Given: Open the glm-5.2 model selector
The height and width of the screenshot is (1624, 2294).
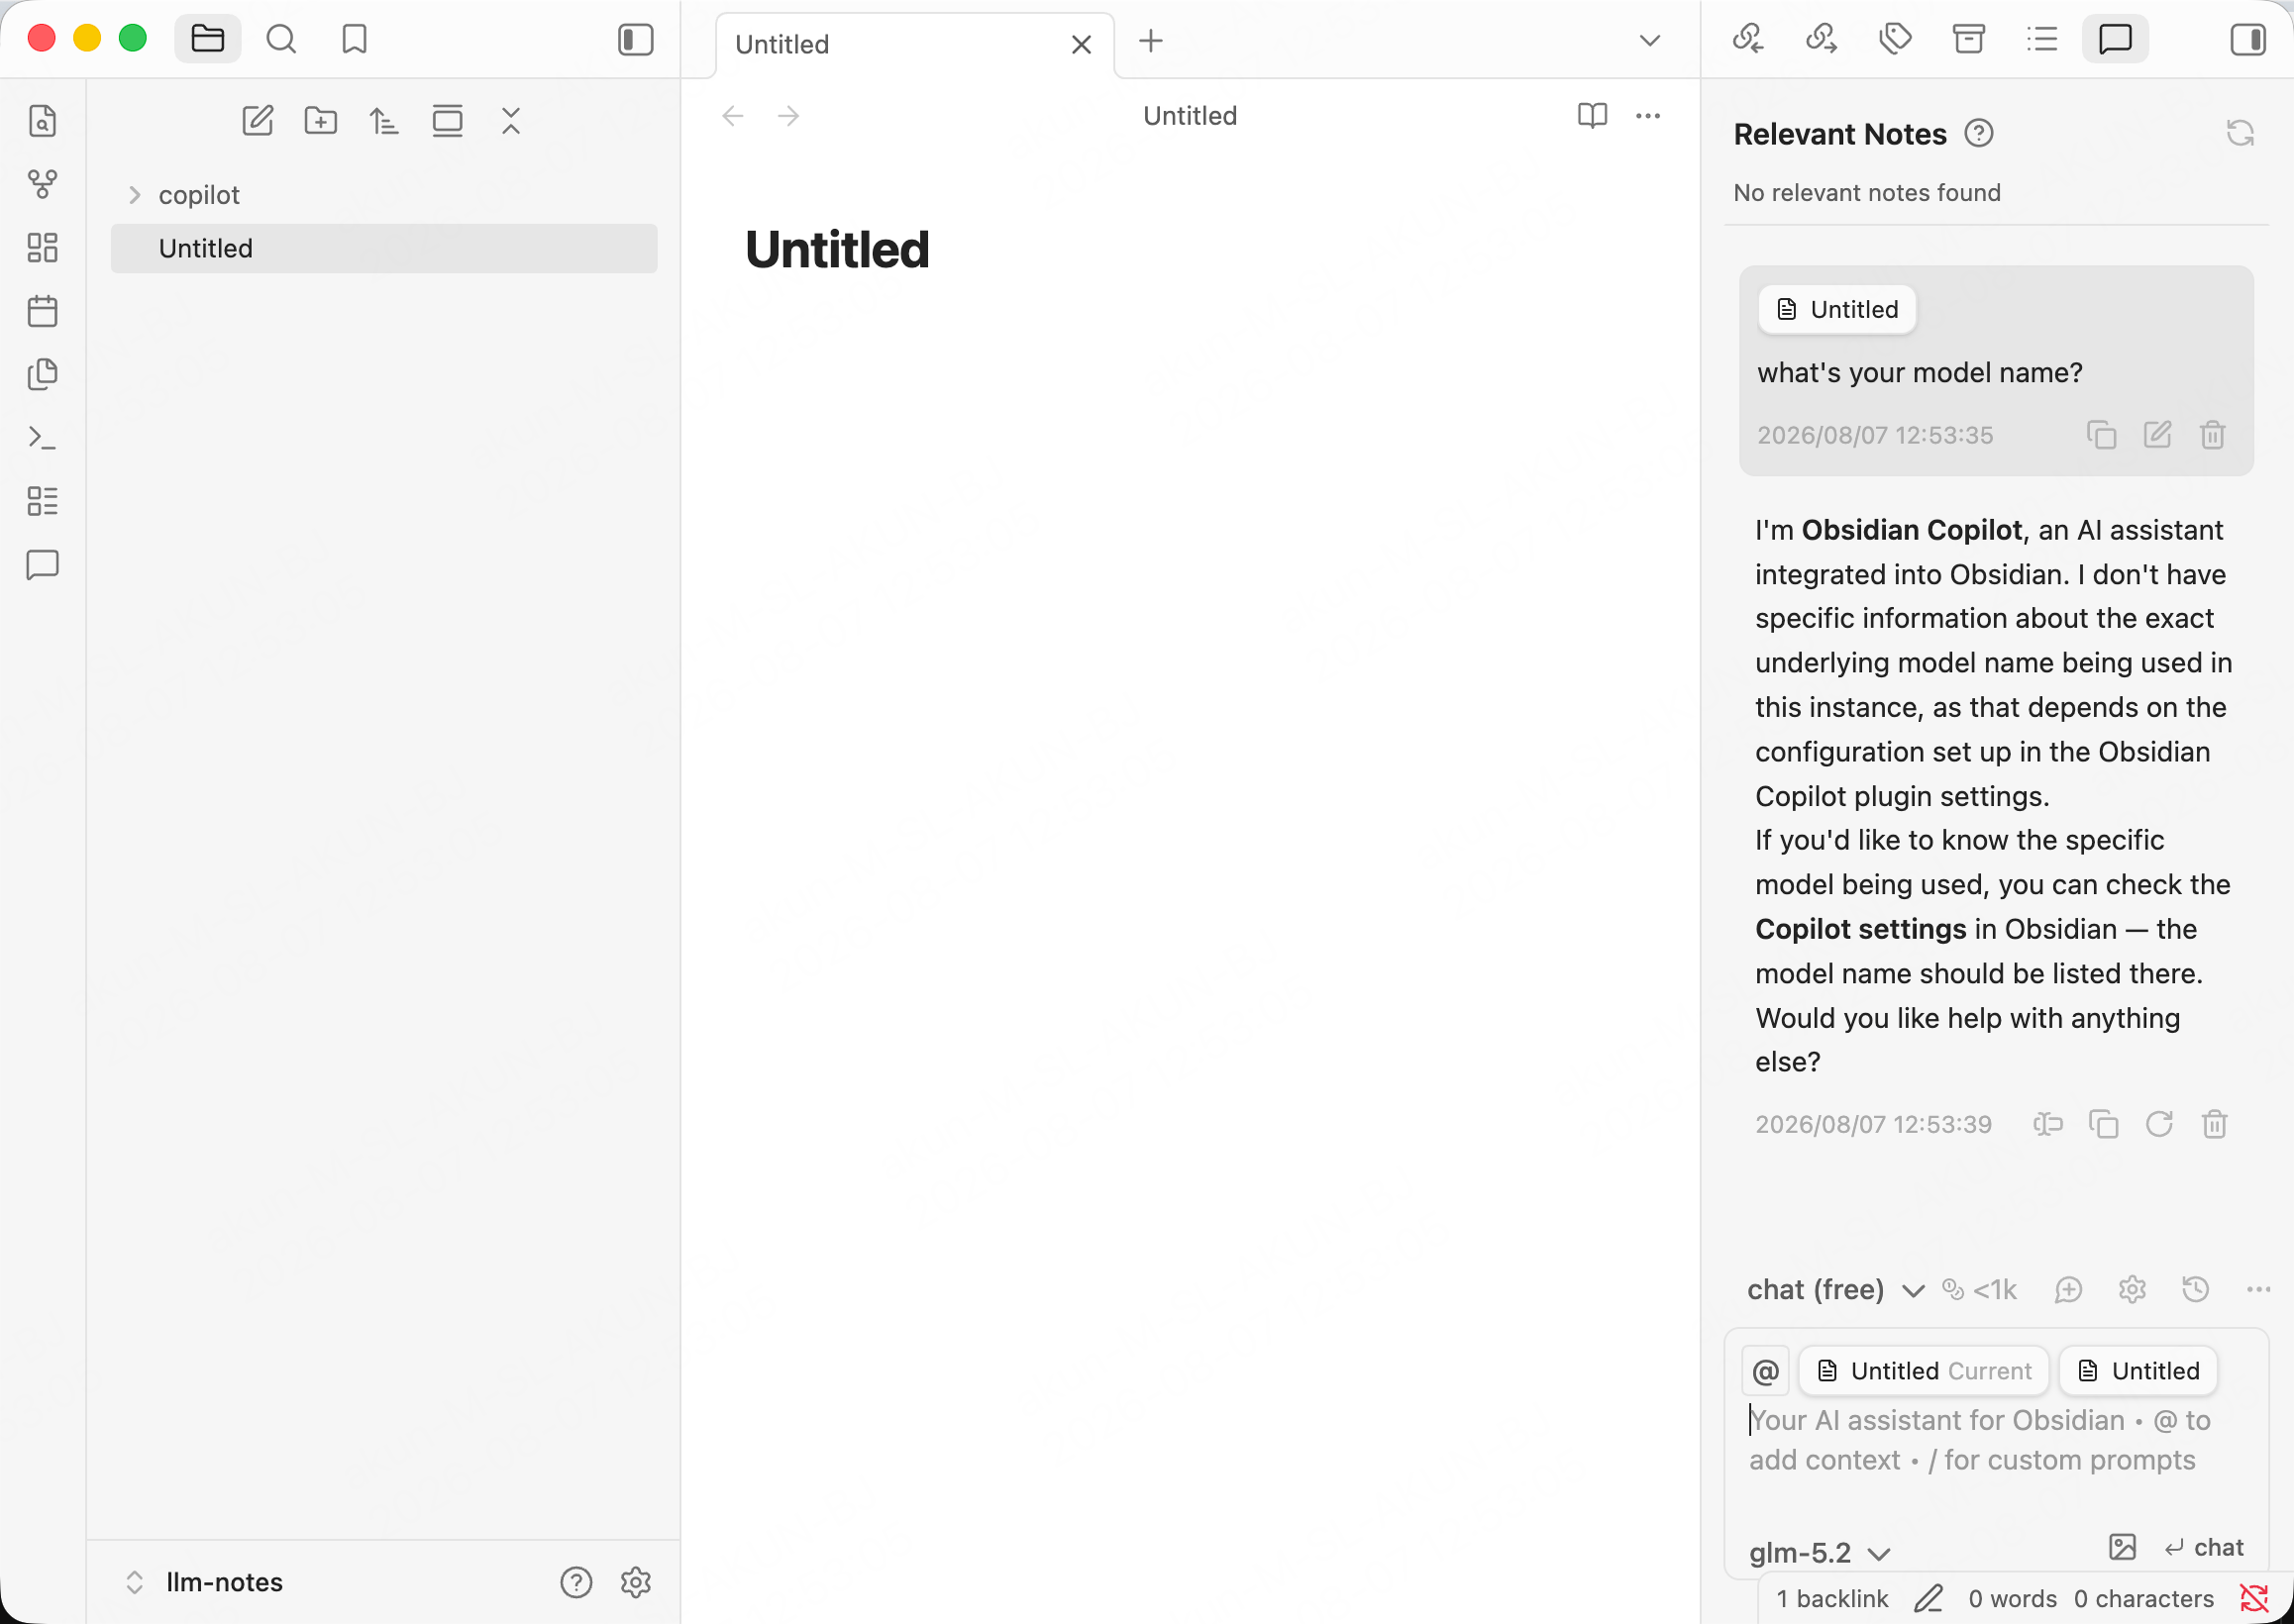Looking at the screenshot, I should click(1819, 1553).
